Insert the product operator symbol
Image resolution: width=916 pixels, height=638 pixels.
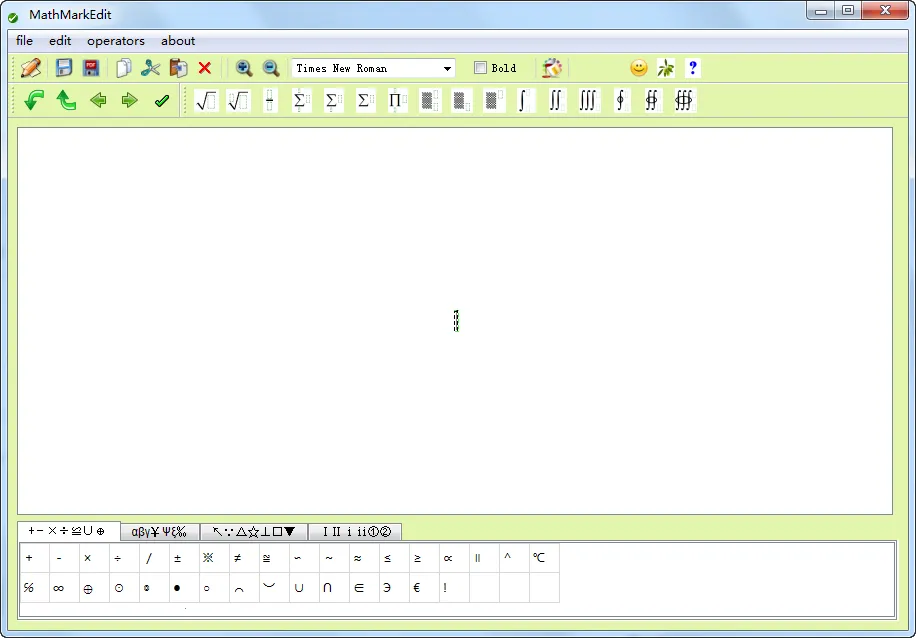click(x=396, y=100)
